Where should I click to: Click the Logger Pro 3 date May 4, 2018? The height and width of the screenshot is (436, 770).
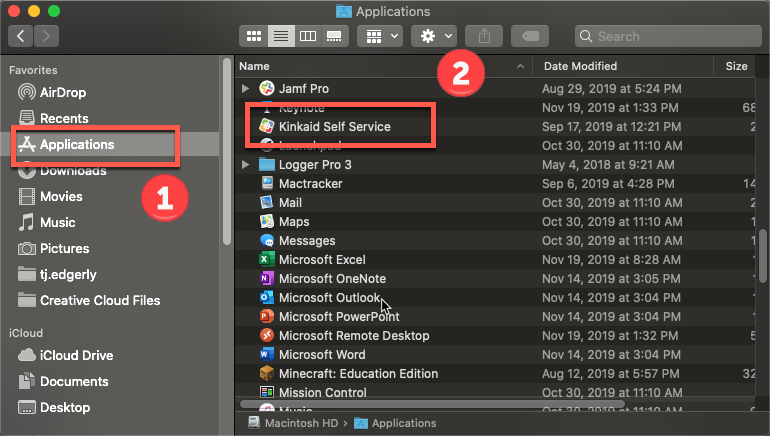coord(608,165)
